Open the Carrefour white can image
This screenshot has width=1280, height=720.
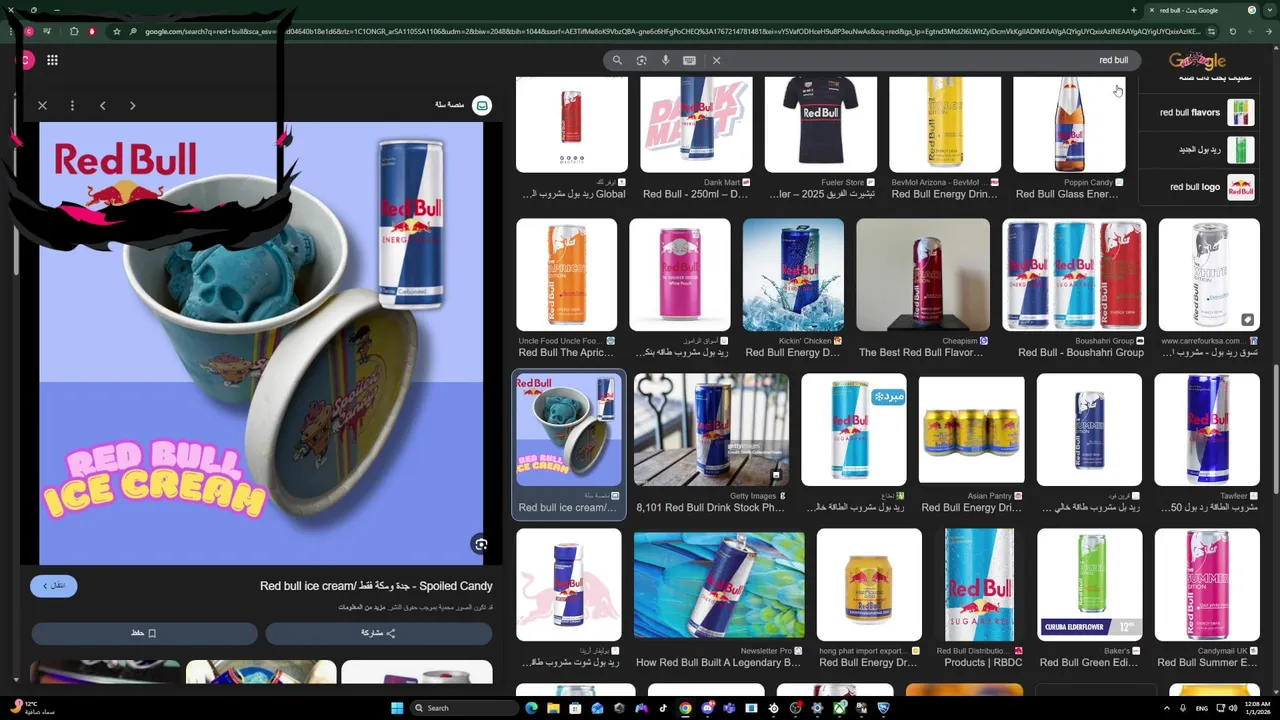[1209, 275]
